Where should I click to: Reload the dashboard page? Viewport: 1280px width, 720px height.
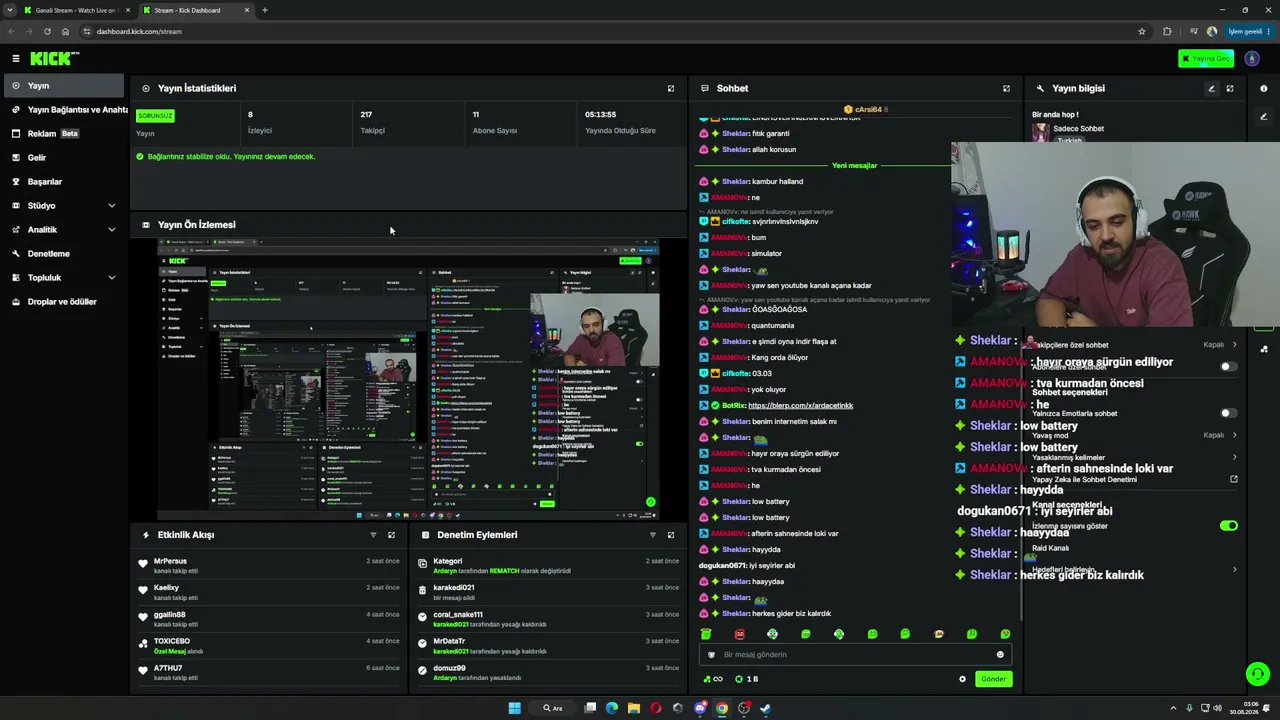pyautogui.click(x=47, y=31)
